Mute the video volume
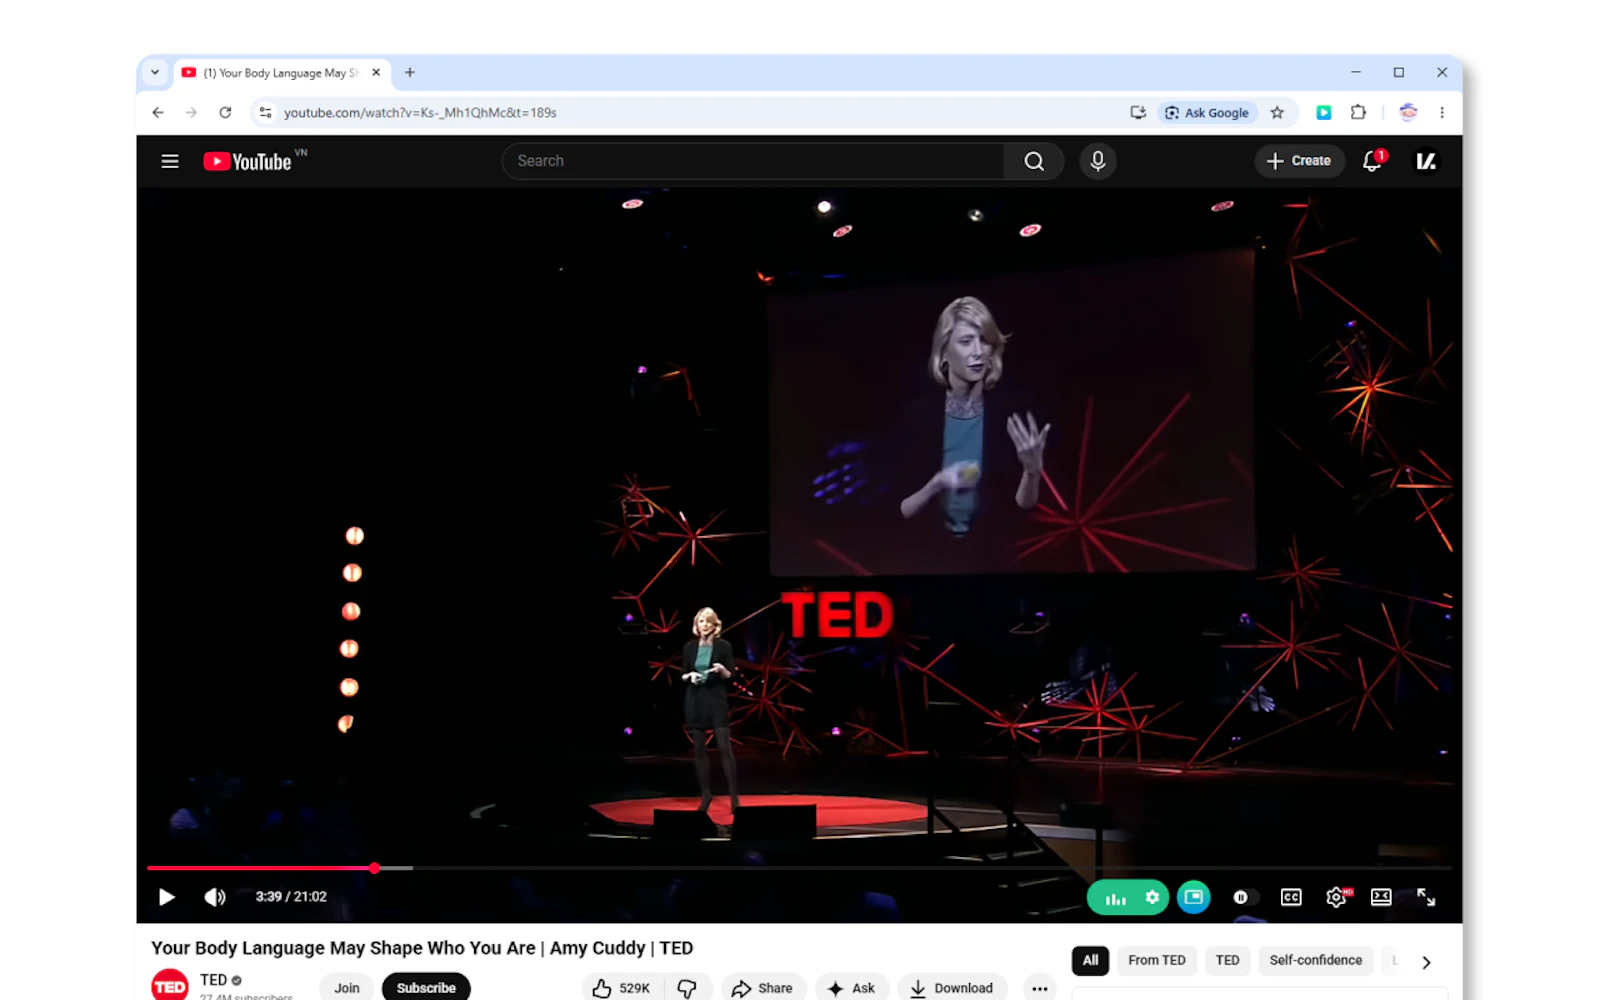1600x1000 pixels. point(215,897)
